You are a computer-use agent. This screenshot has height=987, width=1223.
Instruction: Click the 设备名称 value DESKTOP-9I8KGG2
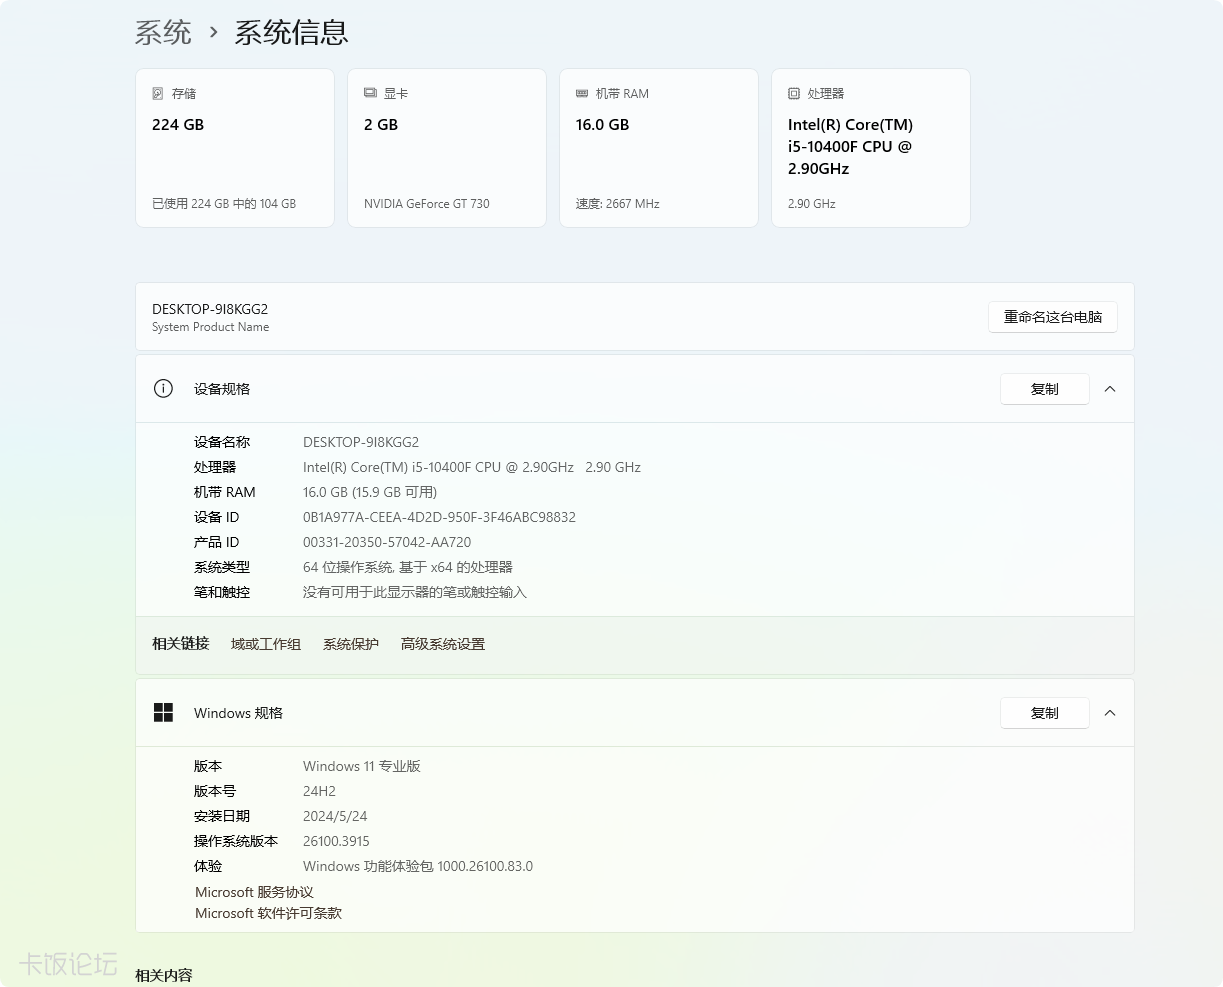click(x=361, y=442)
